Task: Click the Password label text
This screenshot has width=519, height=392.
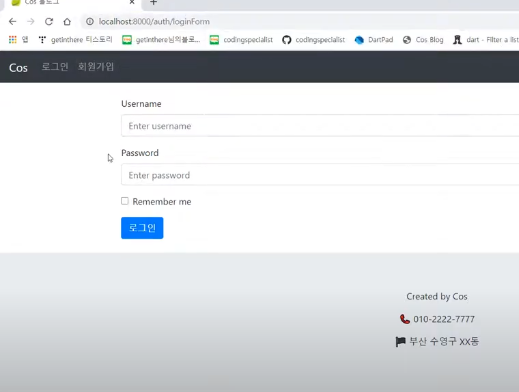Action: (x=140, y=153)
